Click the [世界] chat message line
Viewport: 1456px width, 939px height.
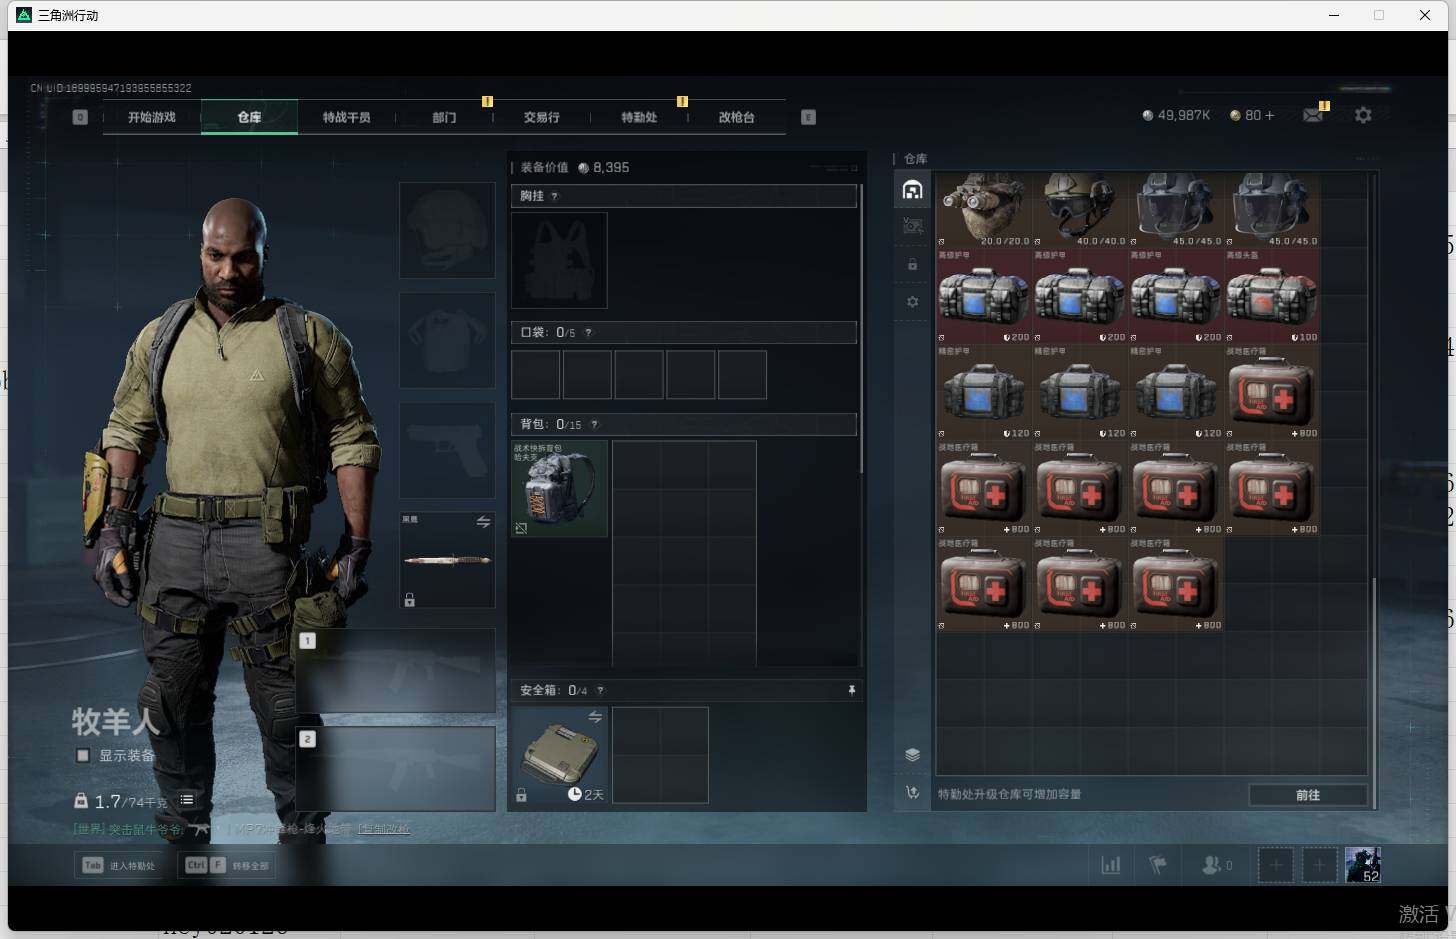pos(241,829)
